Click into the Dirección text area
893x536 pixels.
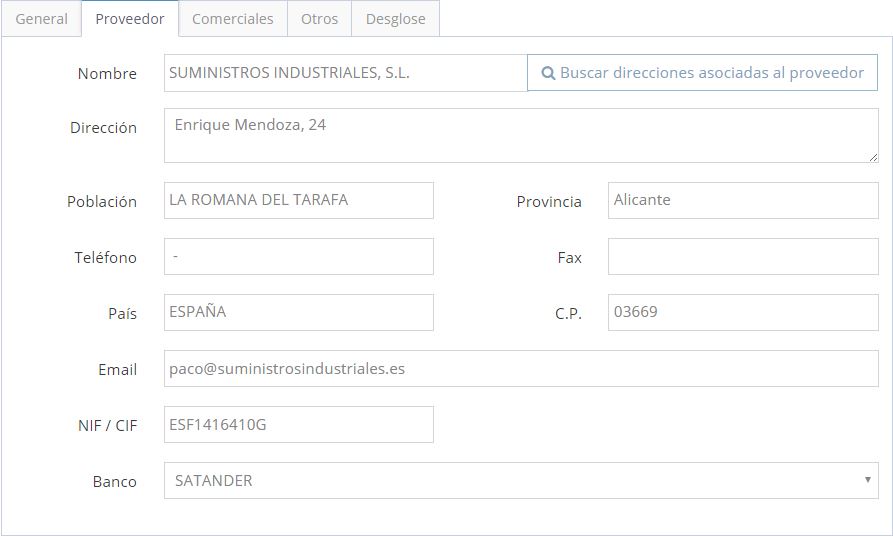(521, 136)
